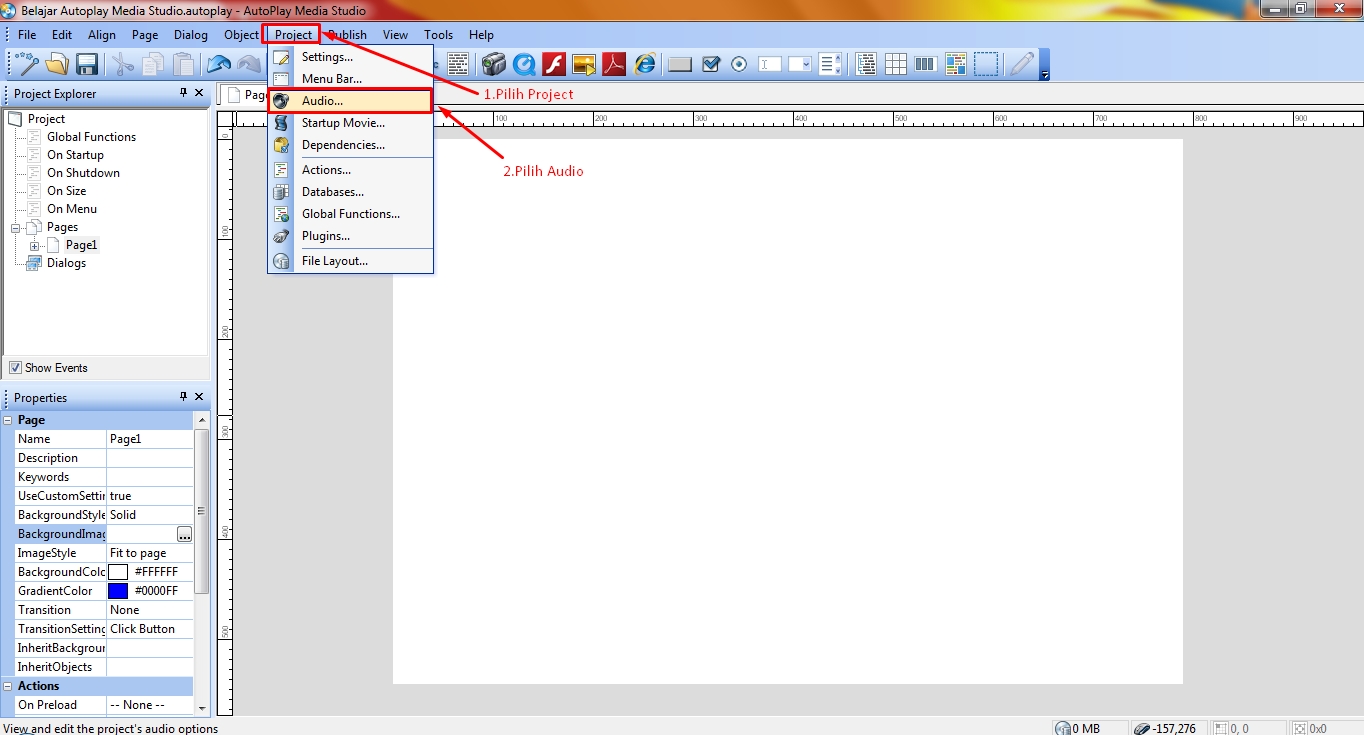This screenshot has height=735, width=1364.
Task: Insert a RadioButton object from the toolbar
Action: [740, 65]
